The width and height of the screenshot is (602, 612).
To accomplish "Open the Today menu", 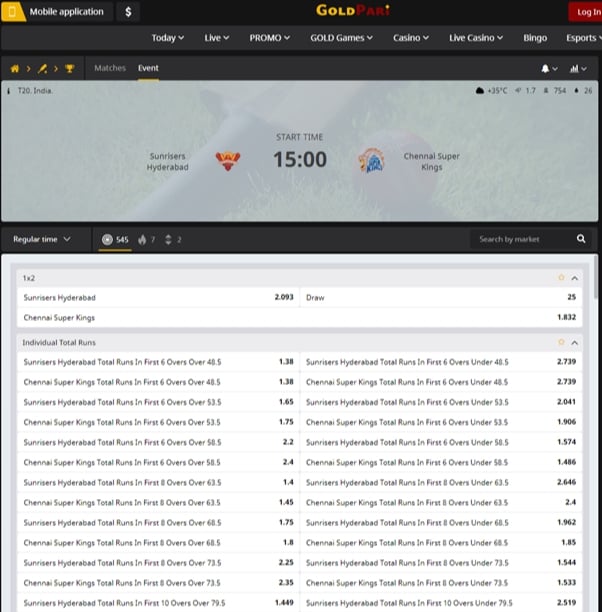I will coord(167,38).
